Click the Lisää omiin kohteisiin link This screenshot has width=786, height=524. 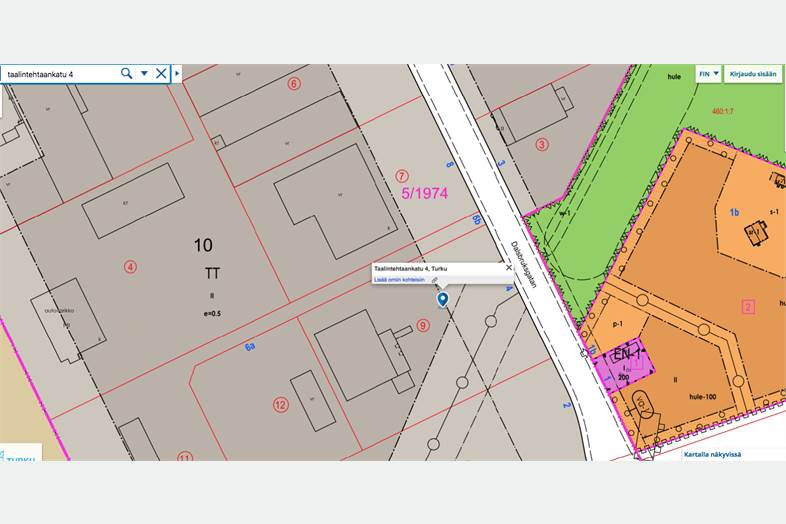click(x=401, y=280)
